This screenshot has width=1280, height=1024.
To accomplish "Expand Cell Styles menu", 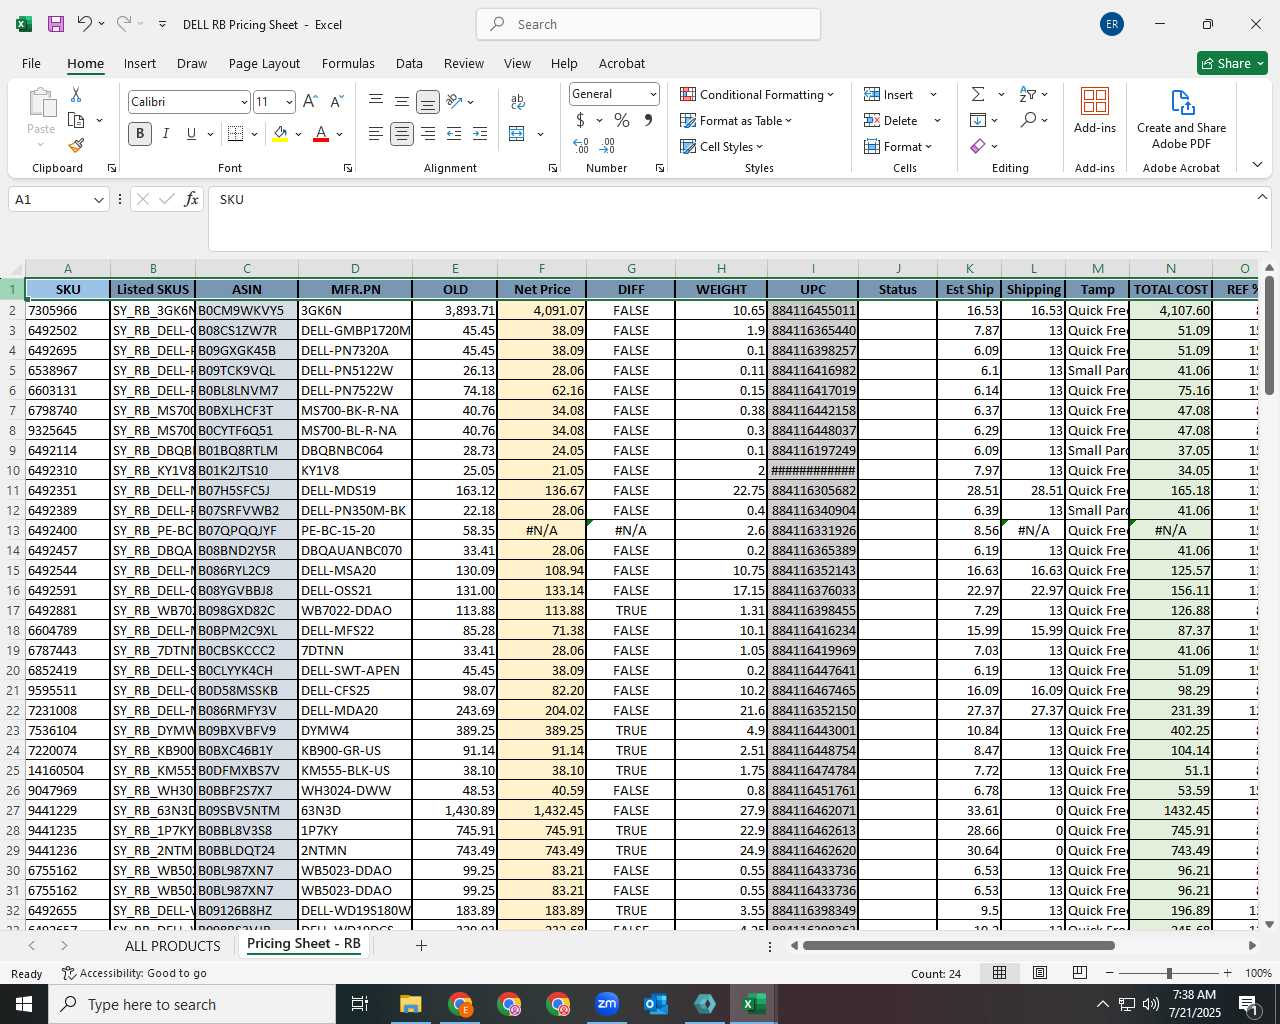I will pyautogui.click(x=721, y=146).
